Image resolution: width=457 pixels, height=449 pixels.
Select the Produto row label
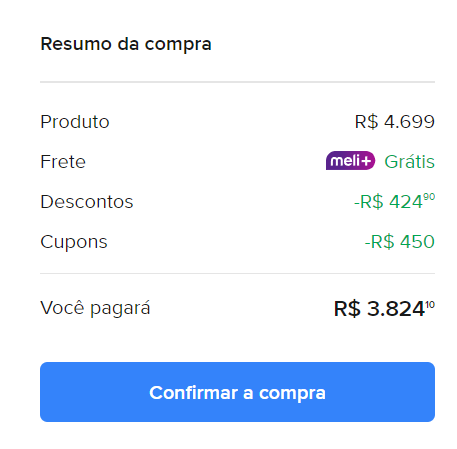[75, 122]
